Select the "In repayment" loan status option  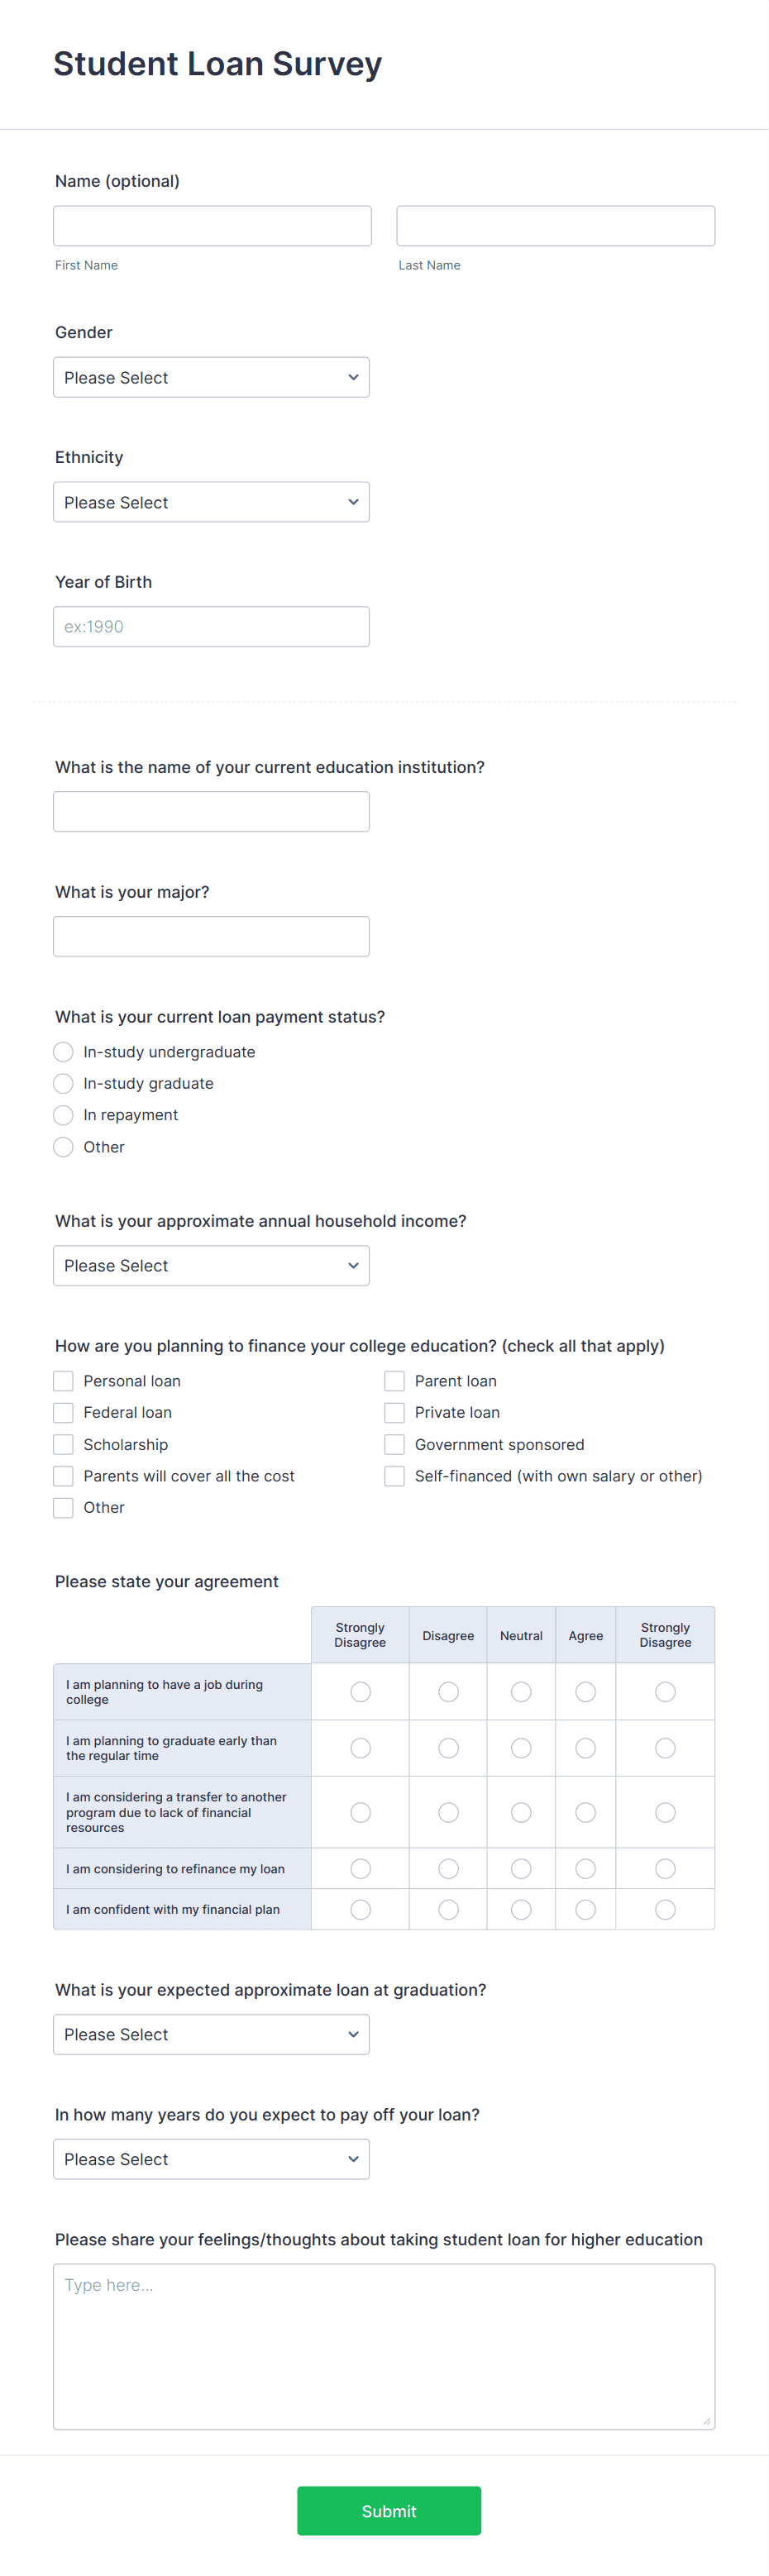click(x=63, y=1115)
